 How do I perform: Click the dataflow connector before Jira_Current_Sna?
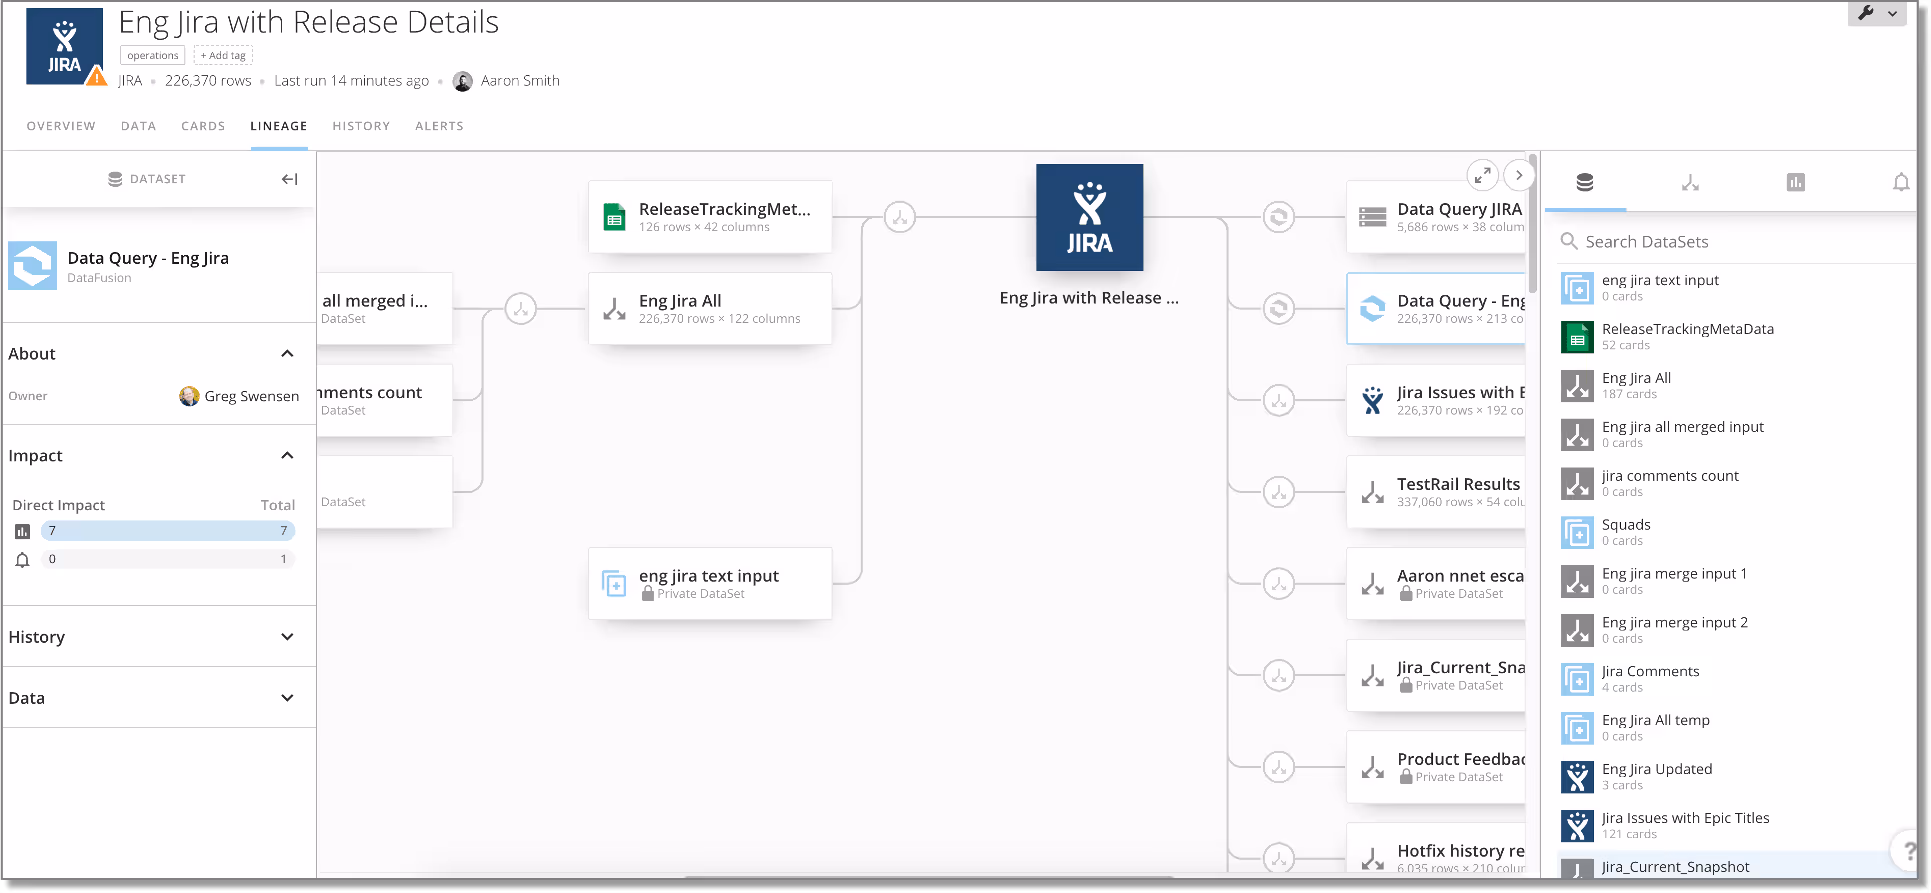pos(1279,676)
